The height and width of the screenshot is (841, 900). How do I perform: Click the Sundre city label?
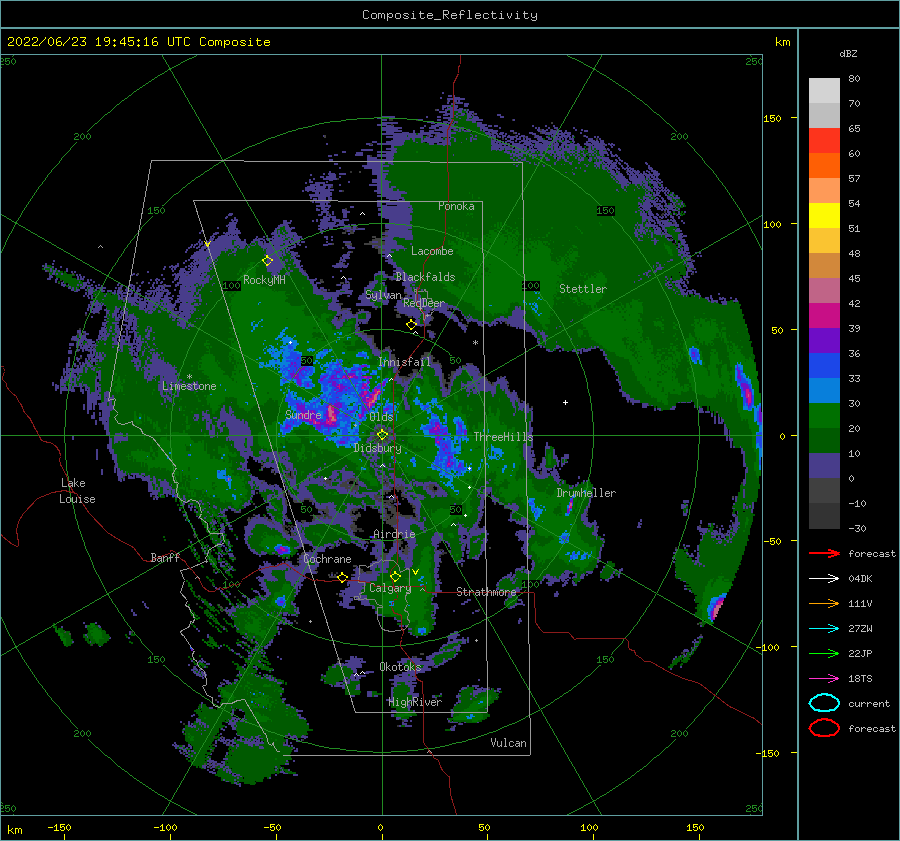point(303,415)
